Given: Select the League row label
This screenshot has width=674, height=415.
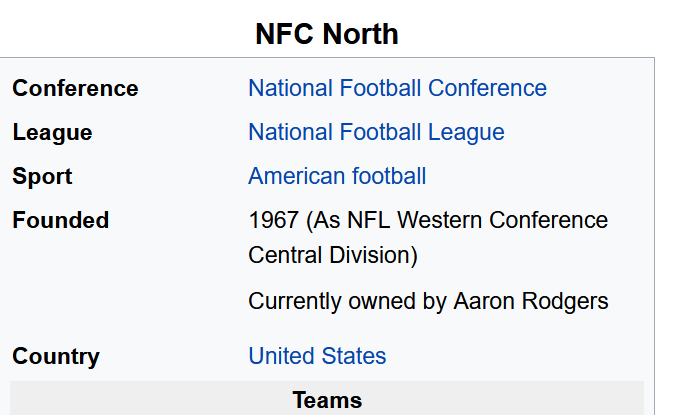Looking at the screenshot, I should coord(52,132).
